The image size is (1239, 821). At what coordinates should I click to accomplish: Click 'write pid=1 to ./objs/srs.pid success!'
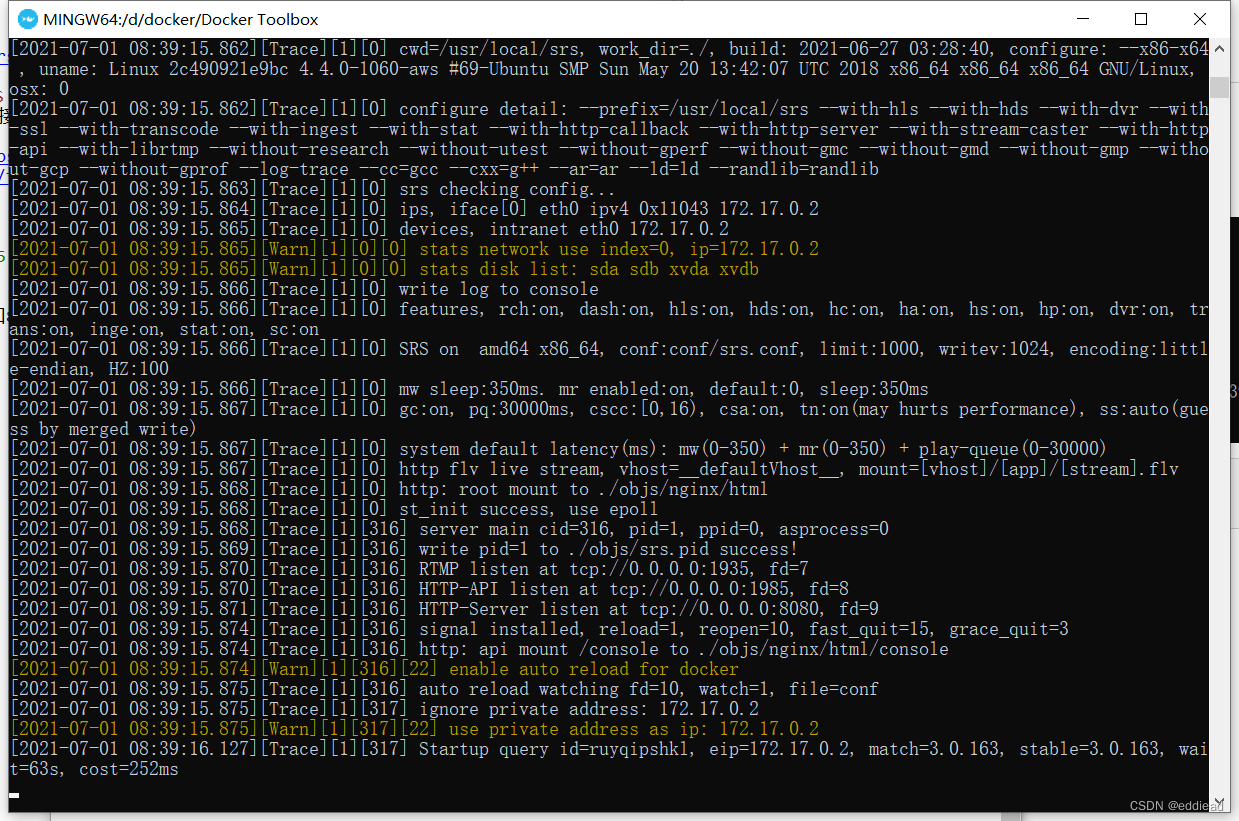coord(404,549)
